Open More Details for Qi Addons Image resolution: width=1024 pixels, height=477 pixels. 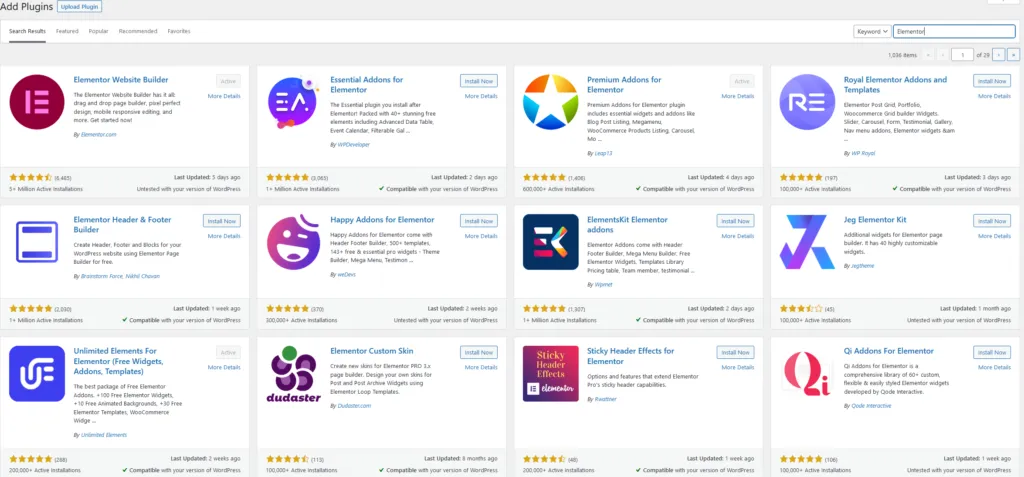(995, 367)
